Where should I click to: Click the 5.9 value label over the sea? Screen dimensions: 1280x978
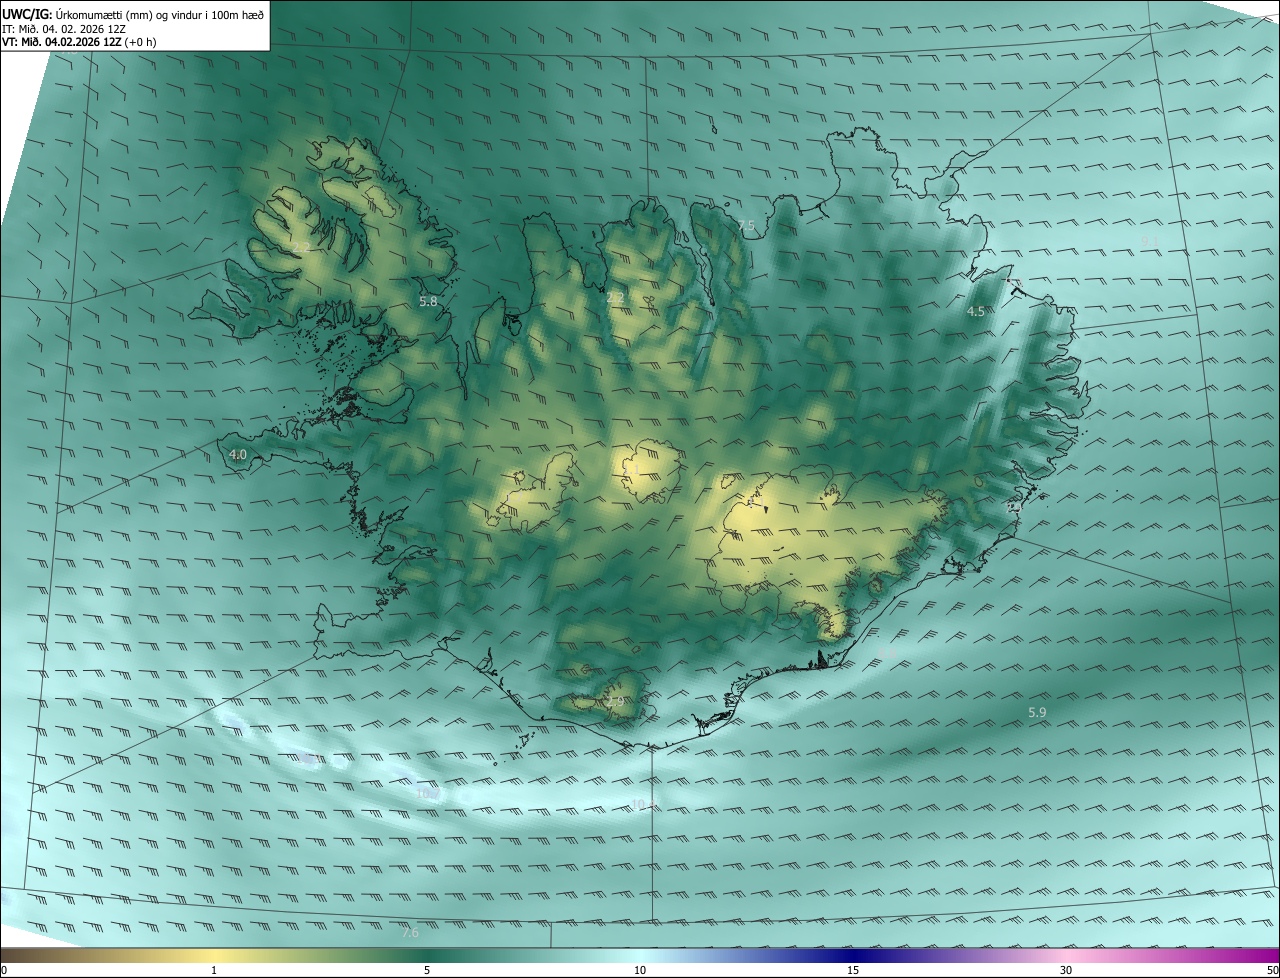pyautogui.click(x=1037, y=713)
